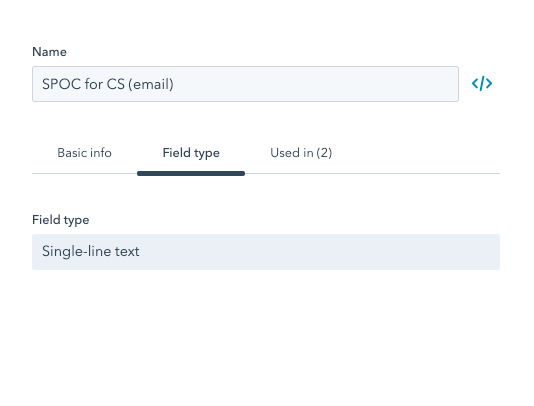Click the disabled Field type box
Image resolution: width=534 pixels, height=406 pixels.
(266, 252)
